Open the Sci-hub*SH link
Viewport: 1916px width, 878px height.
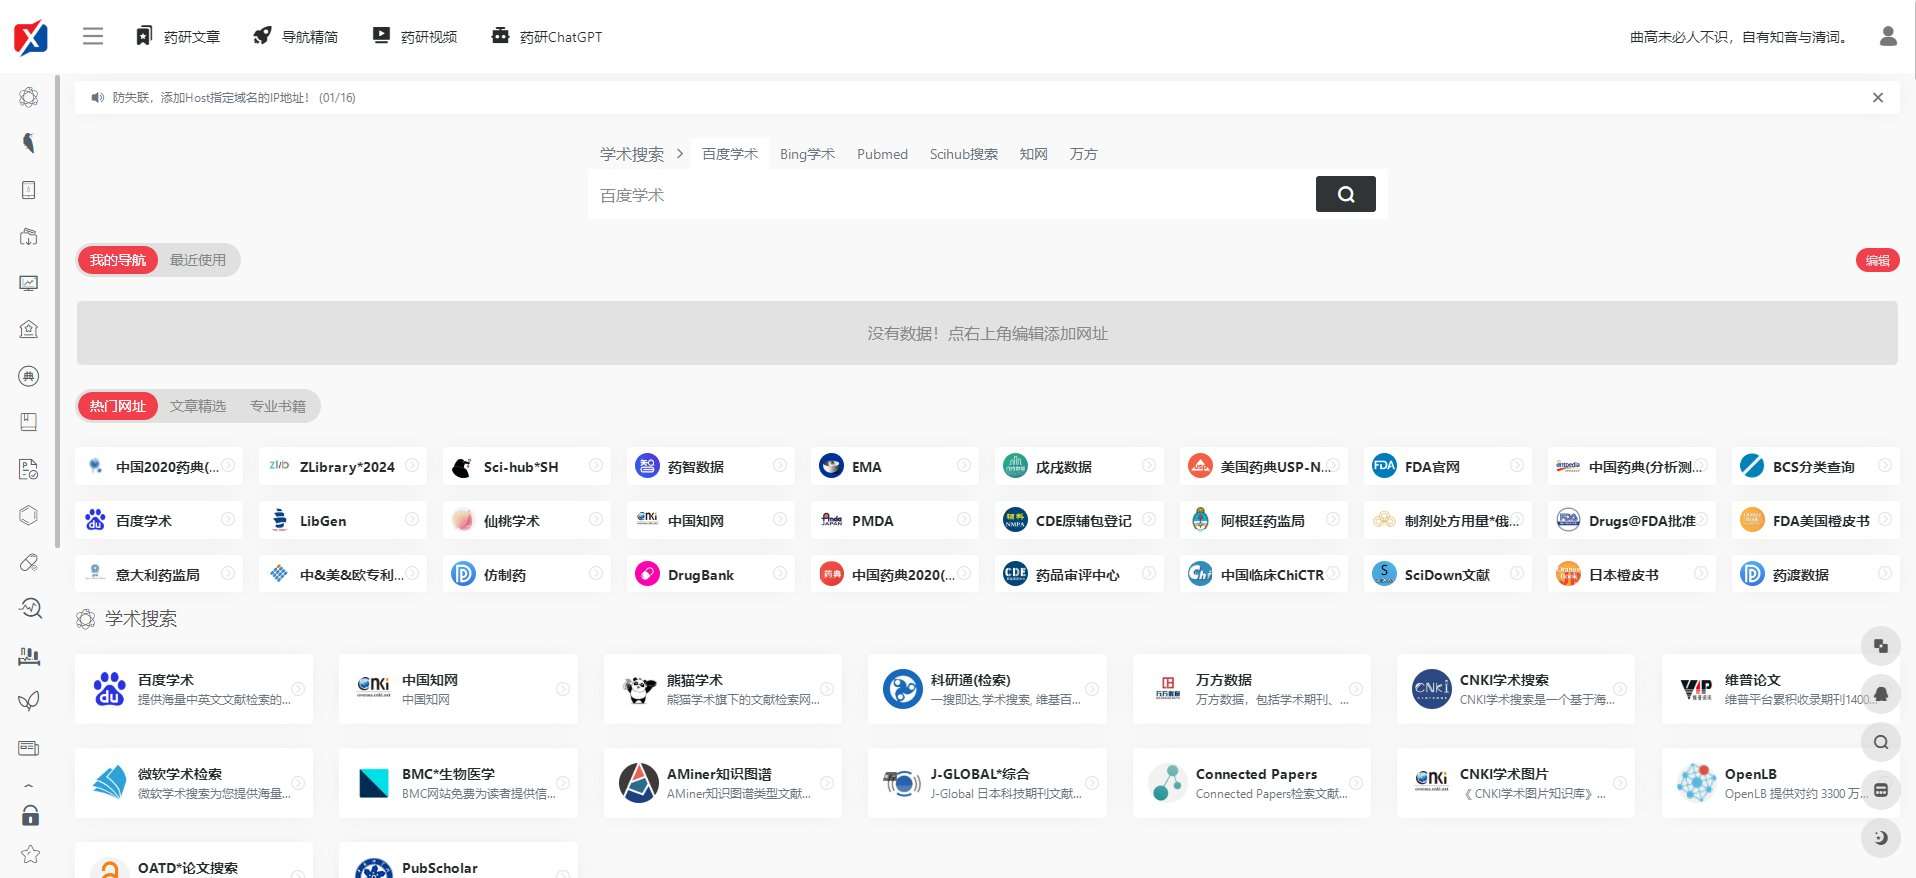(x=527, y=466)
